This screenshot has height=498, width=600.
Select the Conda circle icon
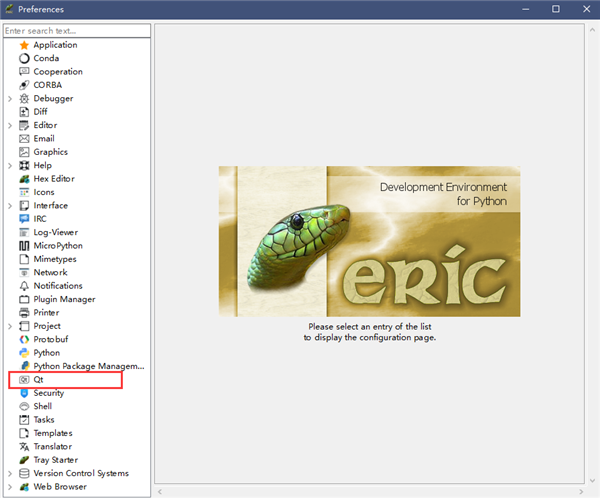(24, 58)
